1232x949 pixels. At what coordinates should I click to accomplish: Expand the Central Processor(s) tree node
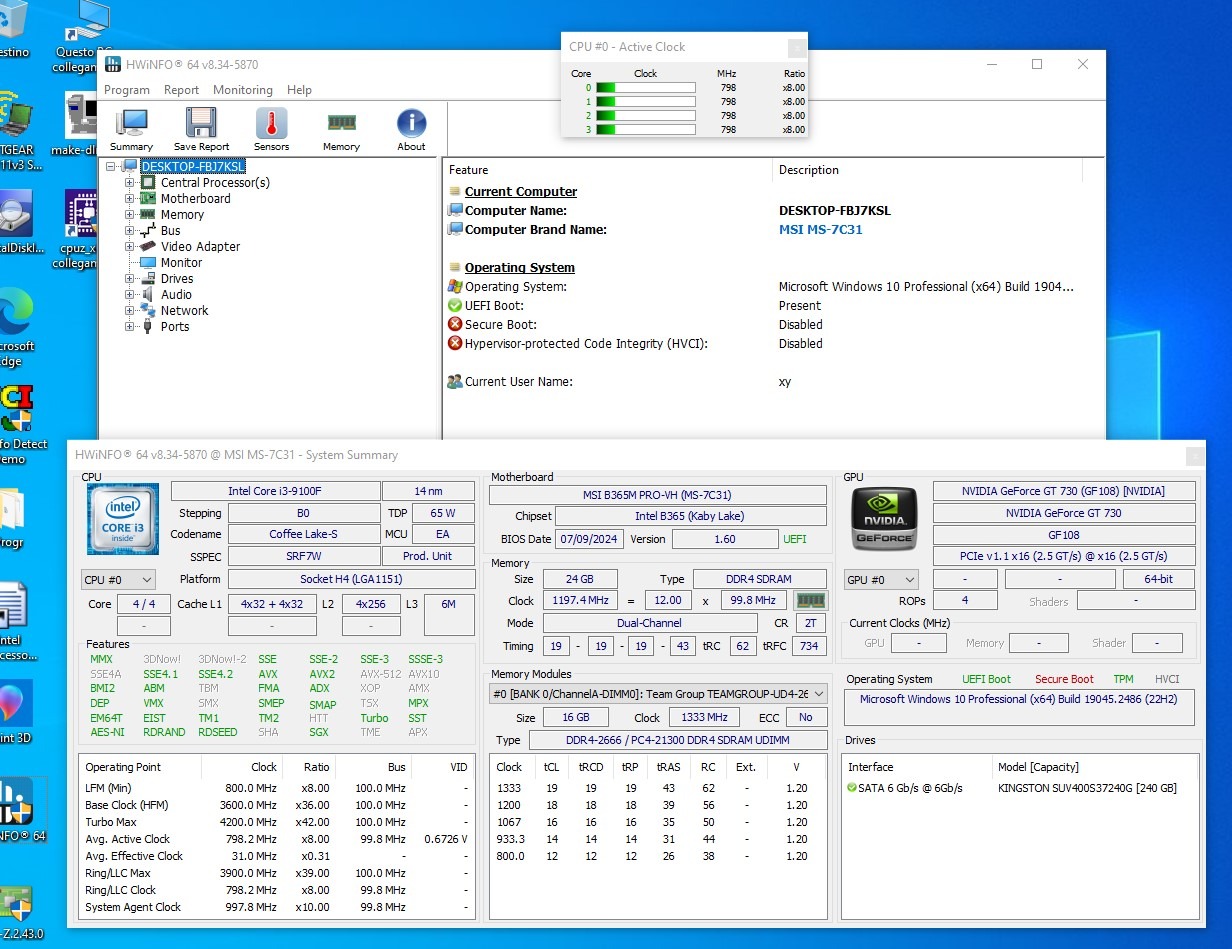(129, 183)
